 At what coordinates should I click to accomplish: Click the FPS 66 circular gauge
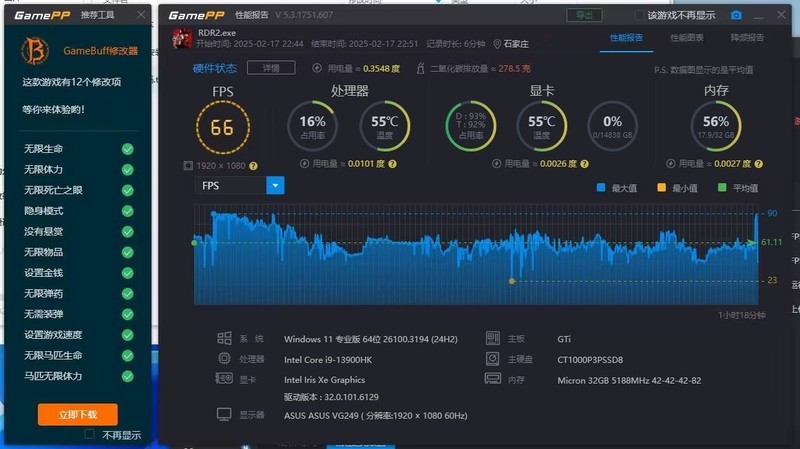pos(223,128)
